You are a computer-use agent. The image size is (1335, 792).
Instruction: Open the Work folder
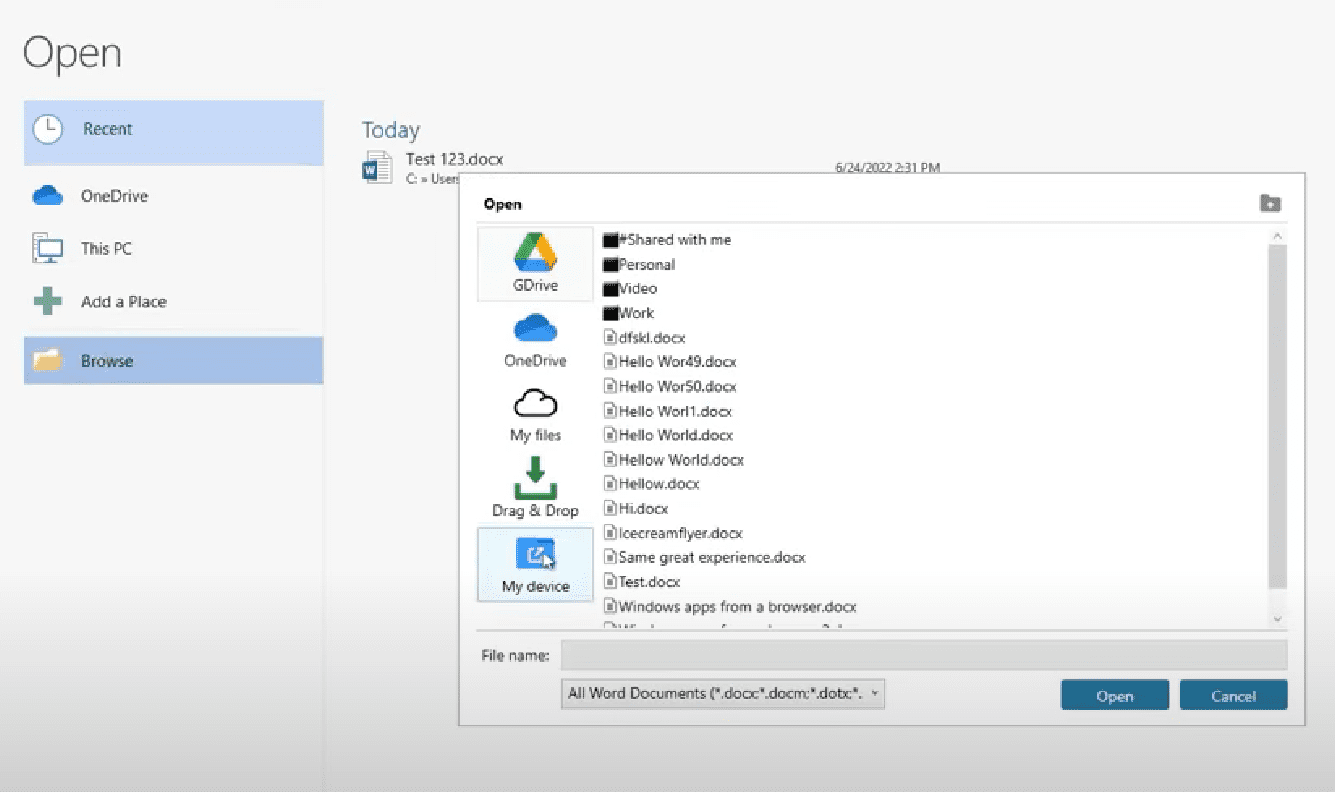click(x=628, y=313)
